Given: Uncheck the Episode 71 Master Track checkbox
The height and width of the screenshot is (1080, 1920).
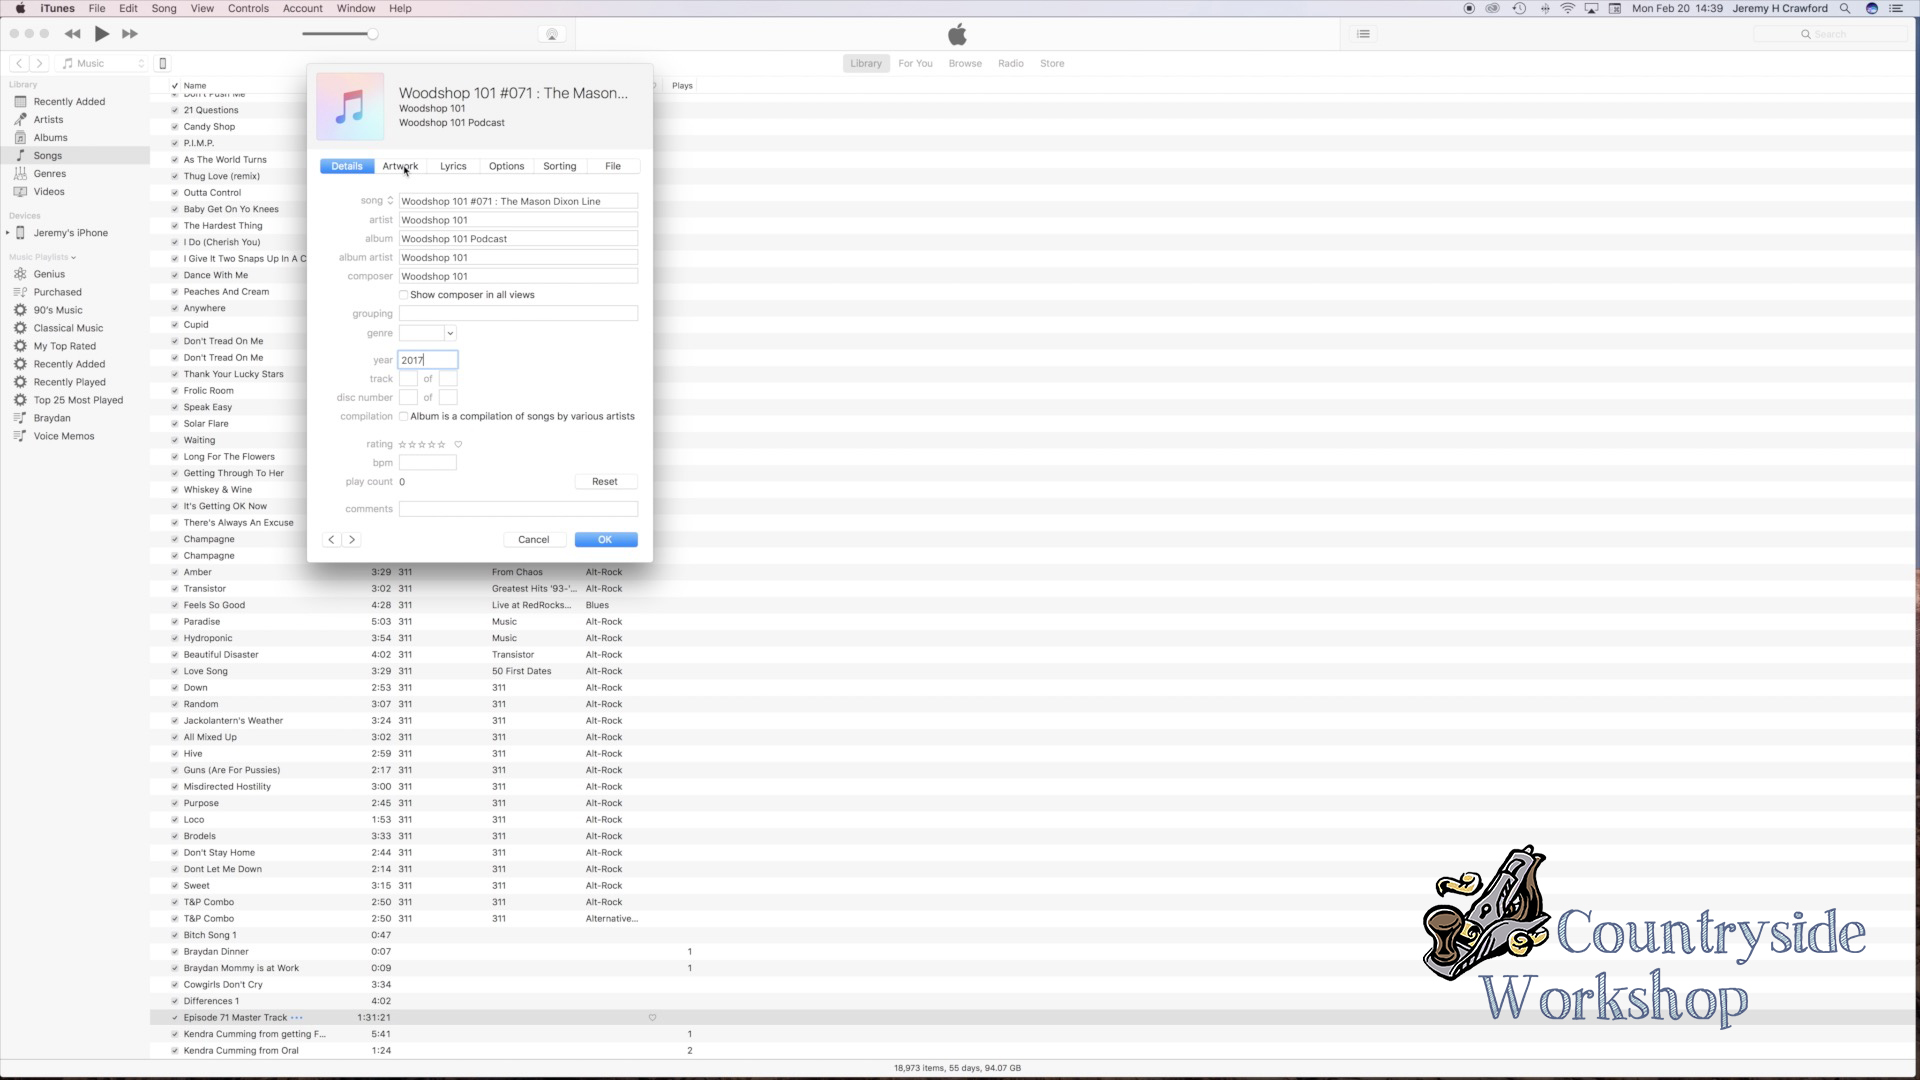Looking at the screenshot, I should pyautogui.click(x=175, y=1018).
